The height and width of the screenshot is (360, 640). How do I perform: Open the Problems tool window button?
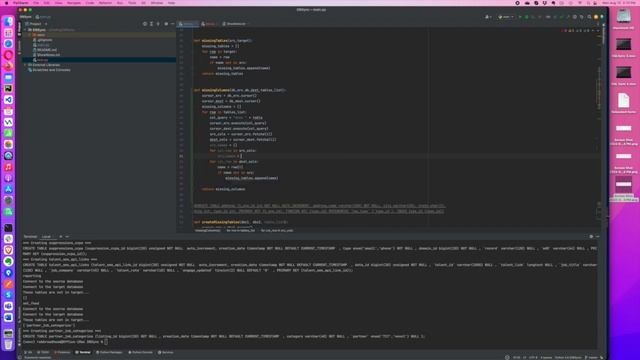[x=62, y=352]
